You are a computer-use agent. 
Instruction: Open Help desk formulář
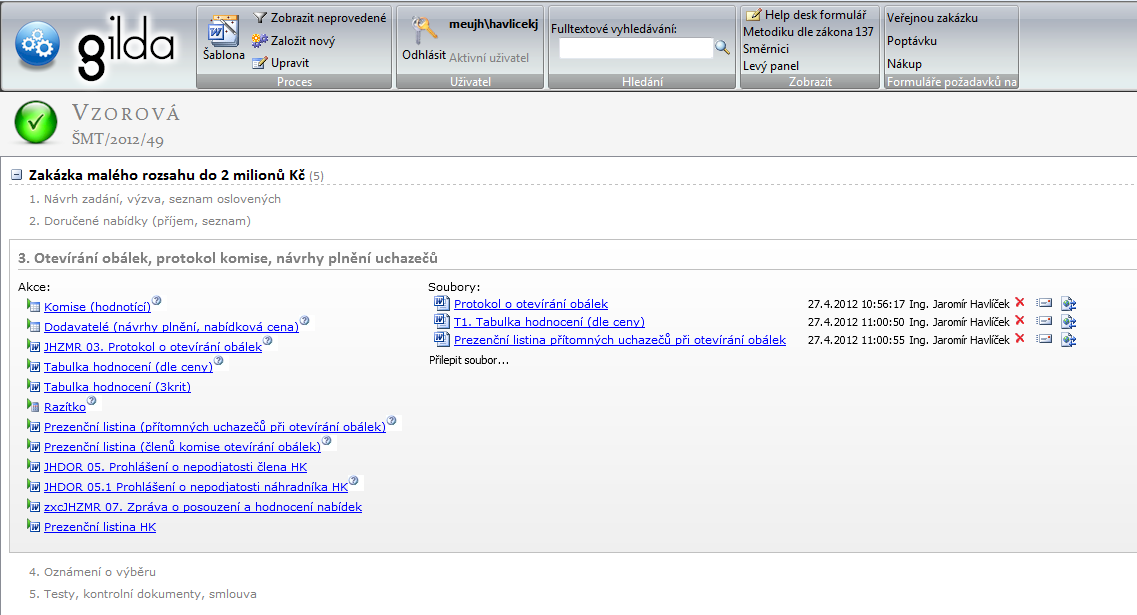tap(806, 15)
